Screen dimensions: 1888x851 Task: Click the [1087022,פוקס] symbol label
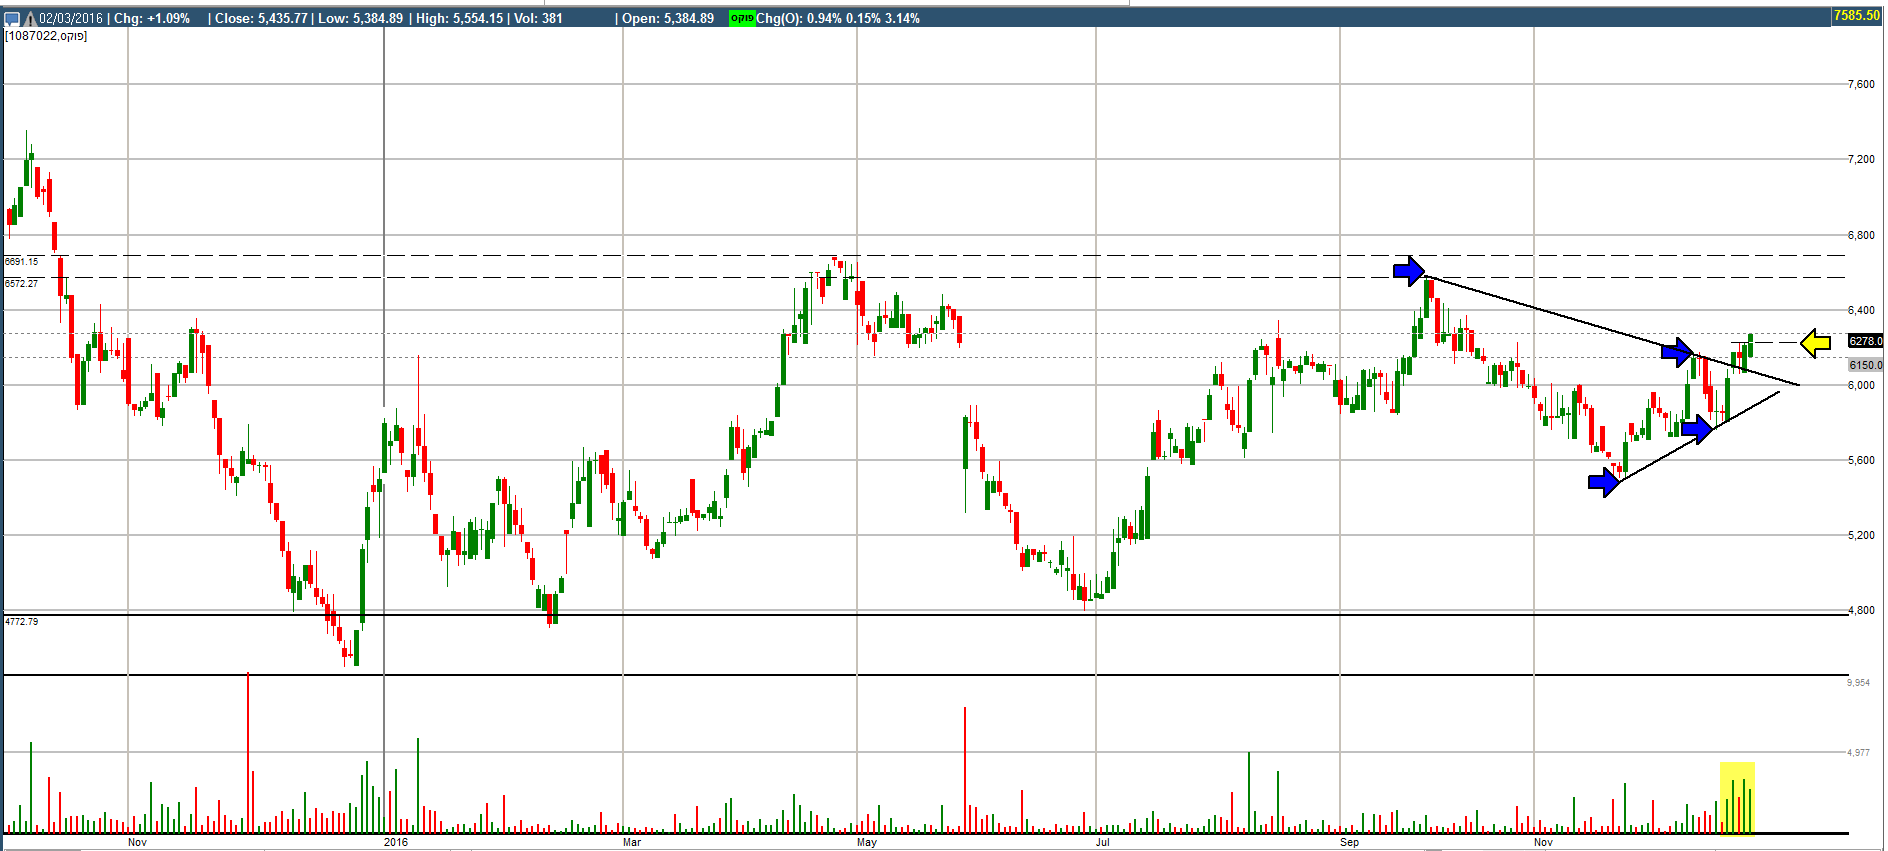(47, 36)
